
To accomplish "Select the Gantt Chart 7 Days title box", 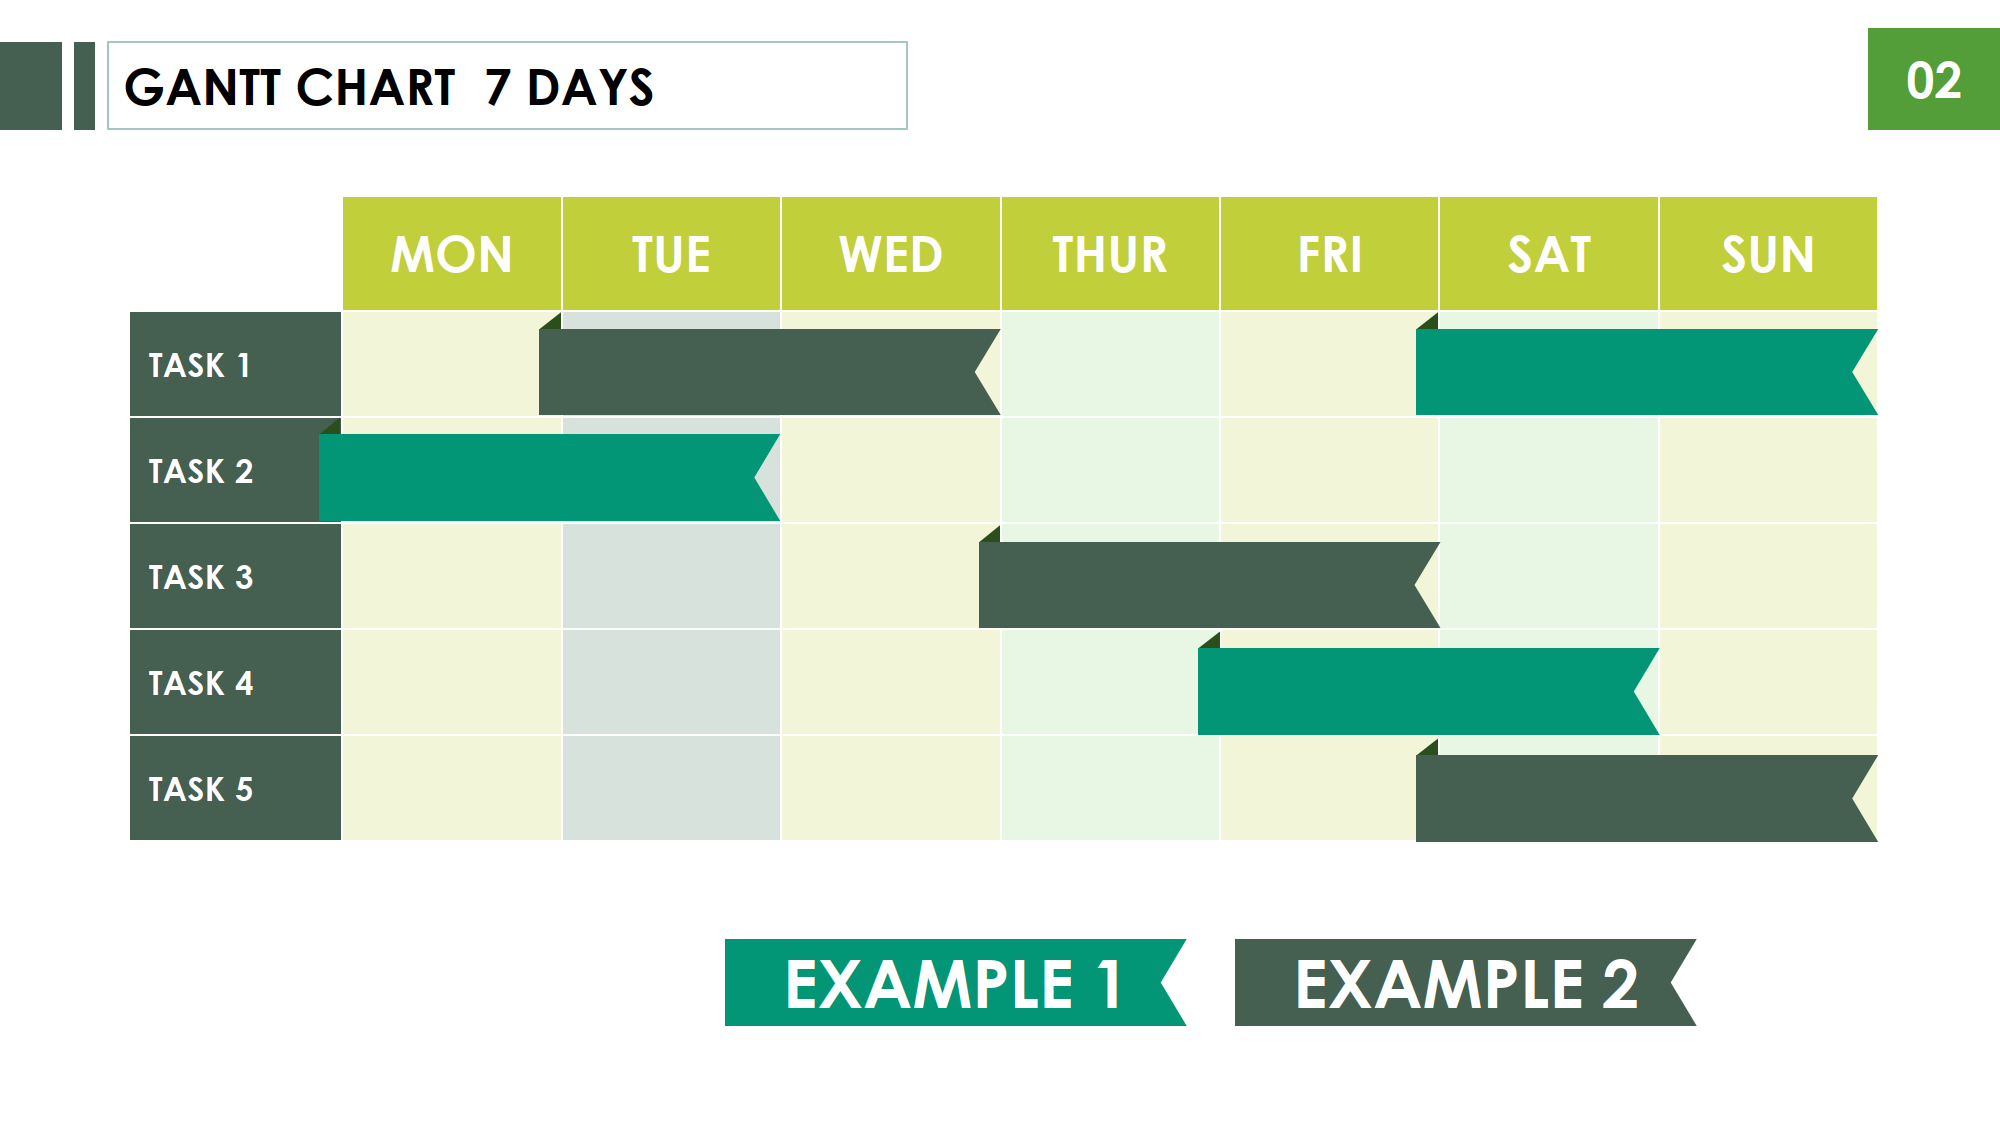I will [x=507, y=86].
